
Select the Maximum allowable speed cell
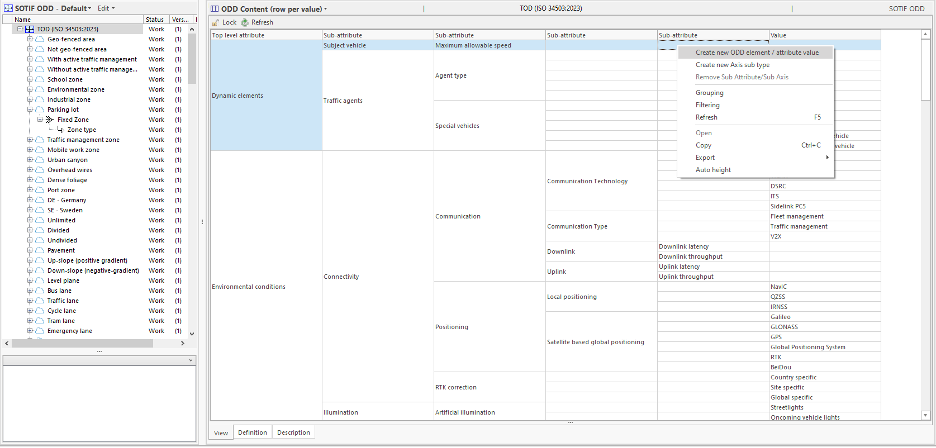489,45
